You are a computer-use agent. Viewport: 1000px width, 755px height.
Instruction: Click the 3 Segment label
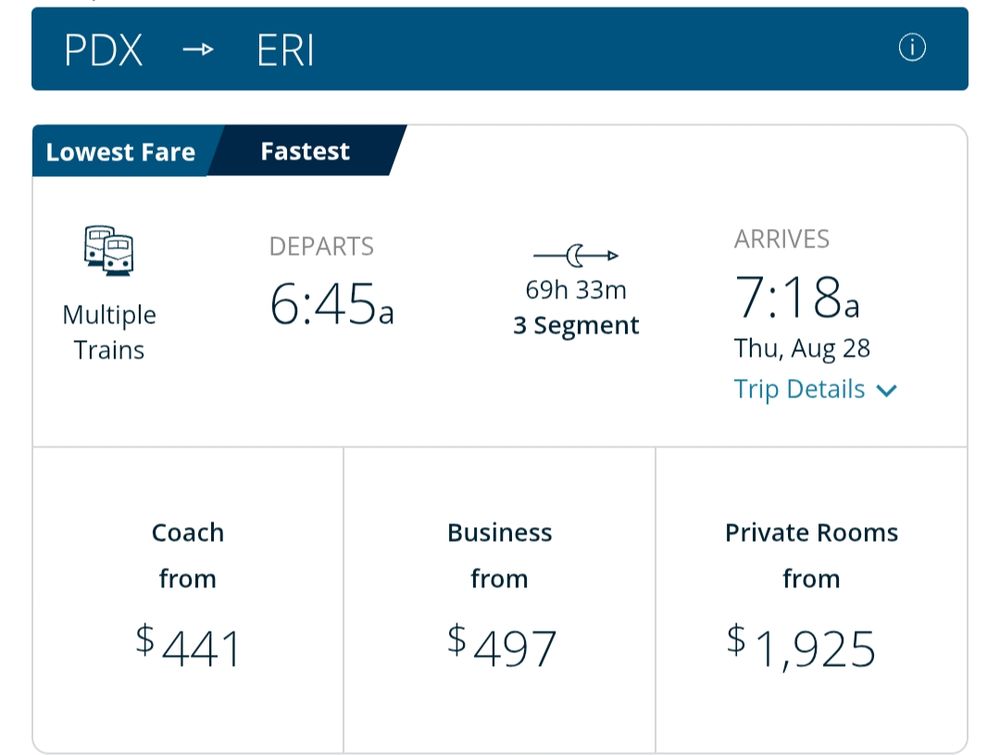576,326
